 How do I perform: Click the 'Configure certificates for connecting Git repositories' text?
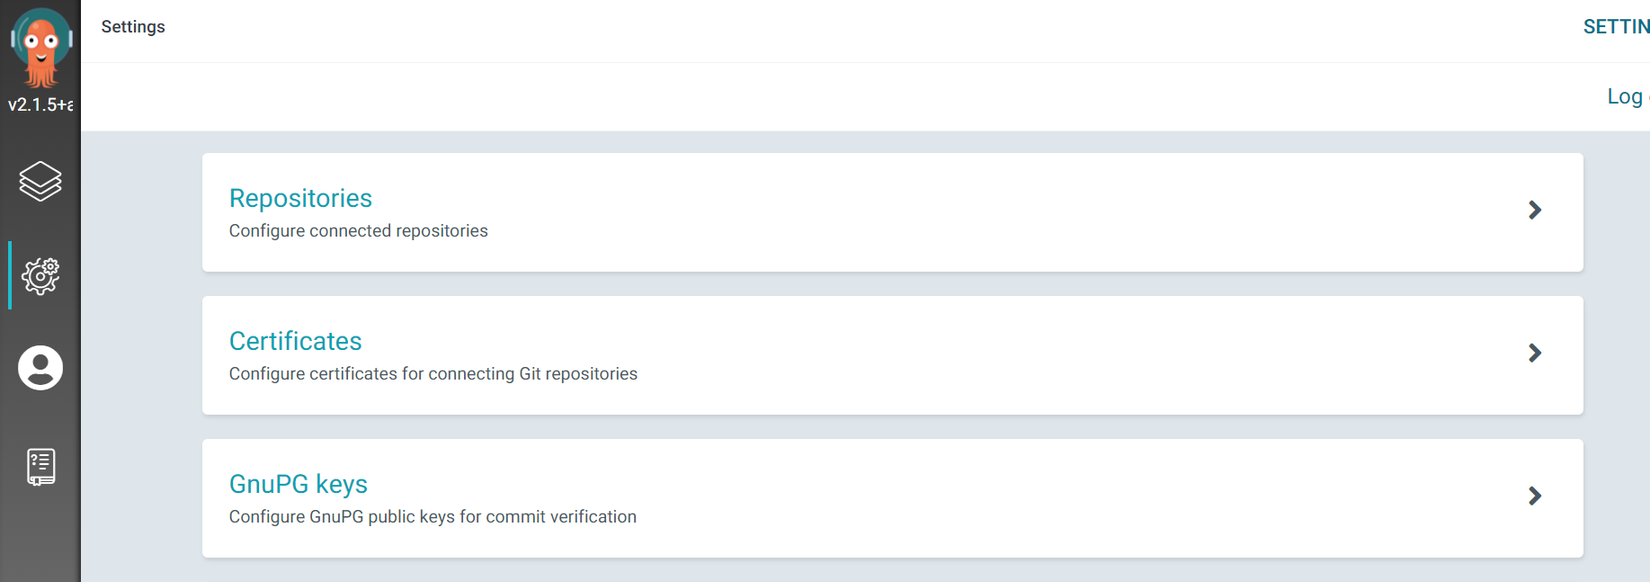(x=433, y=374)
